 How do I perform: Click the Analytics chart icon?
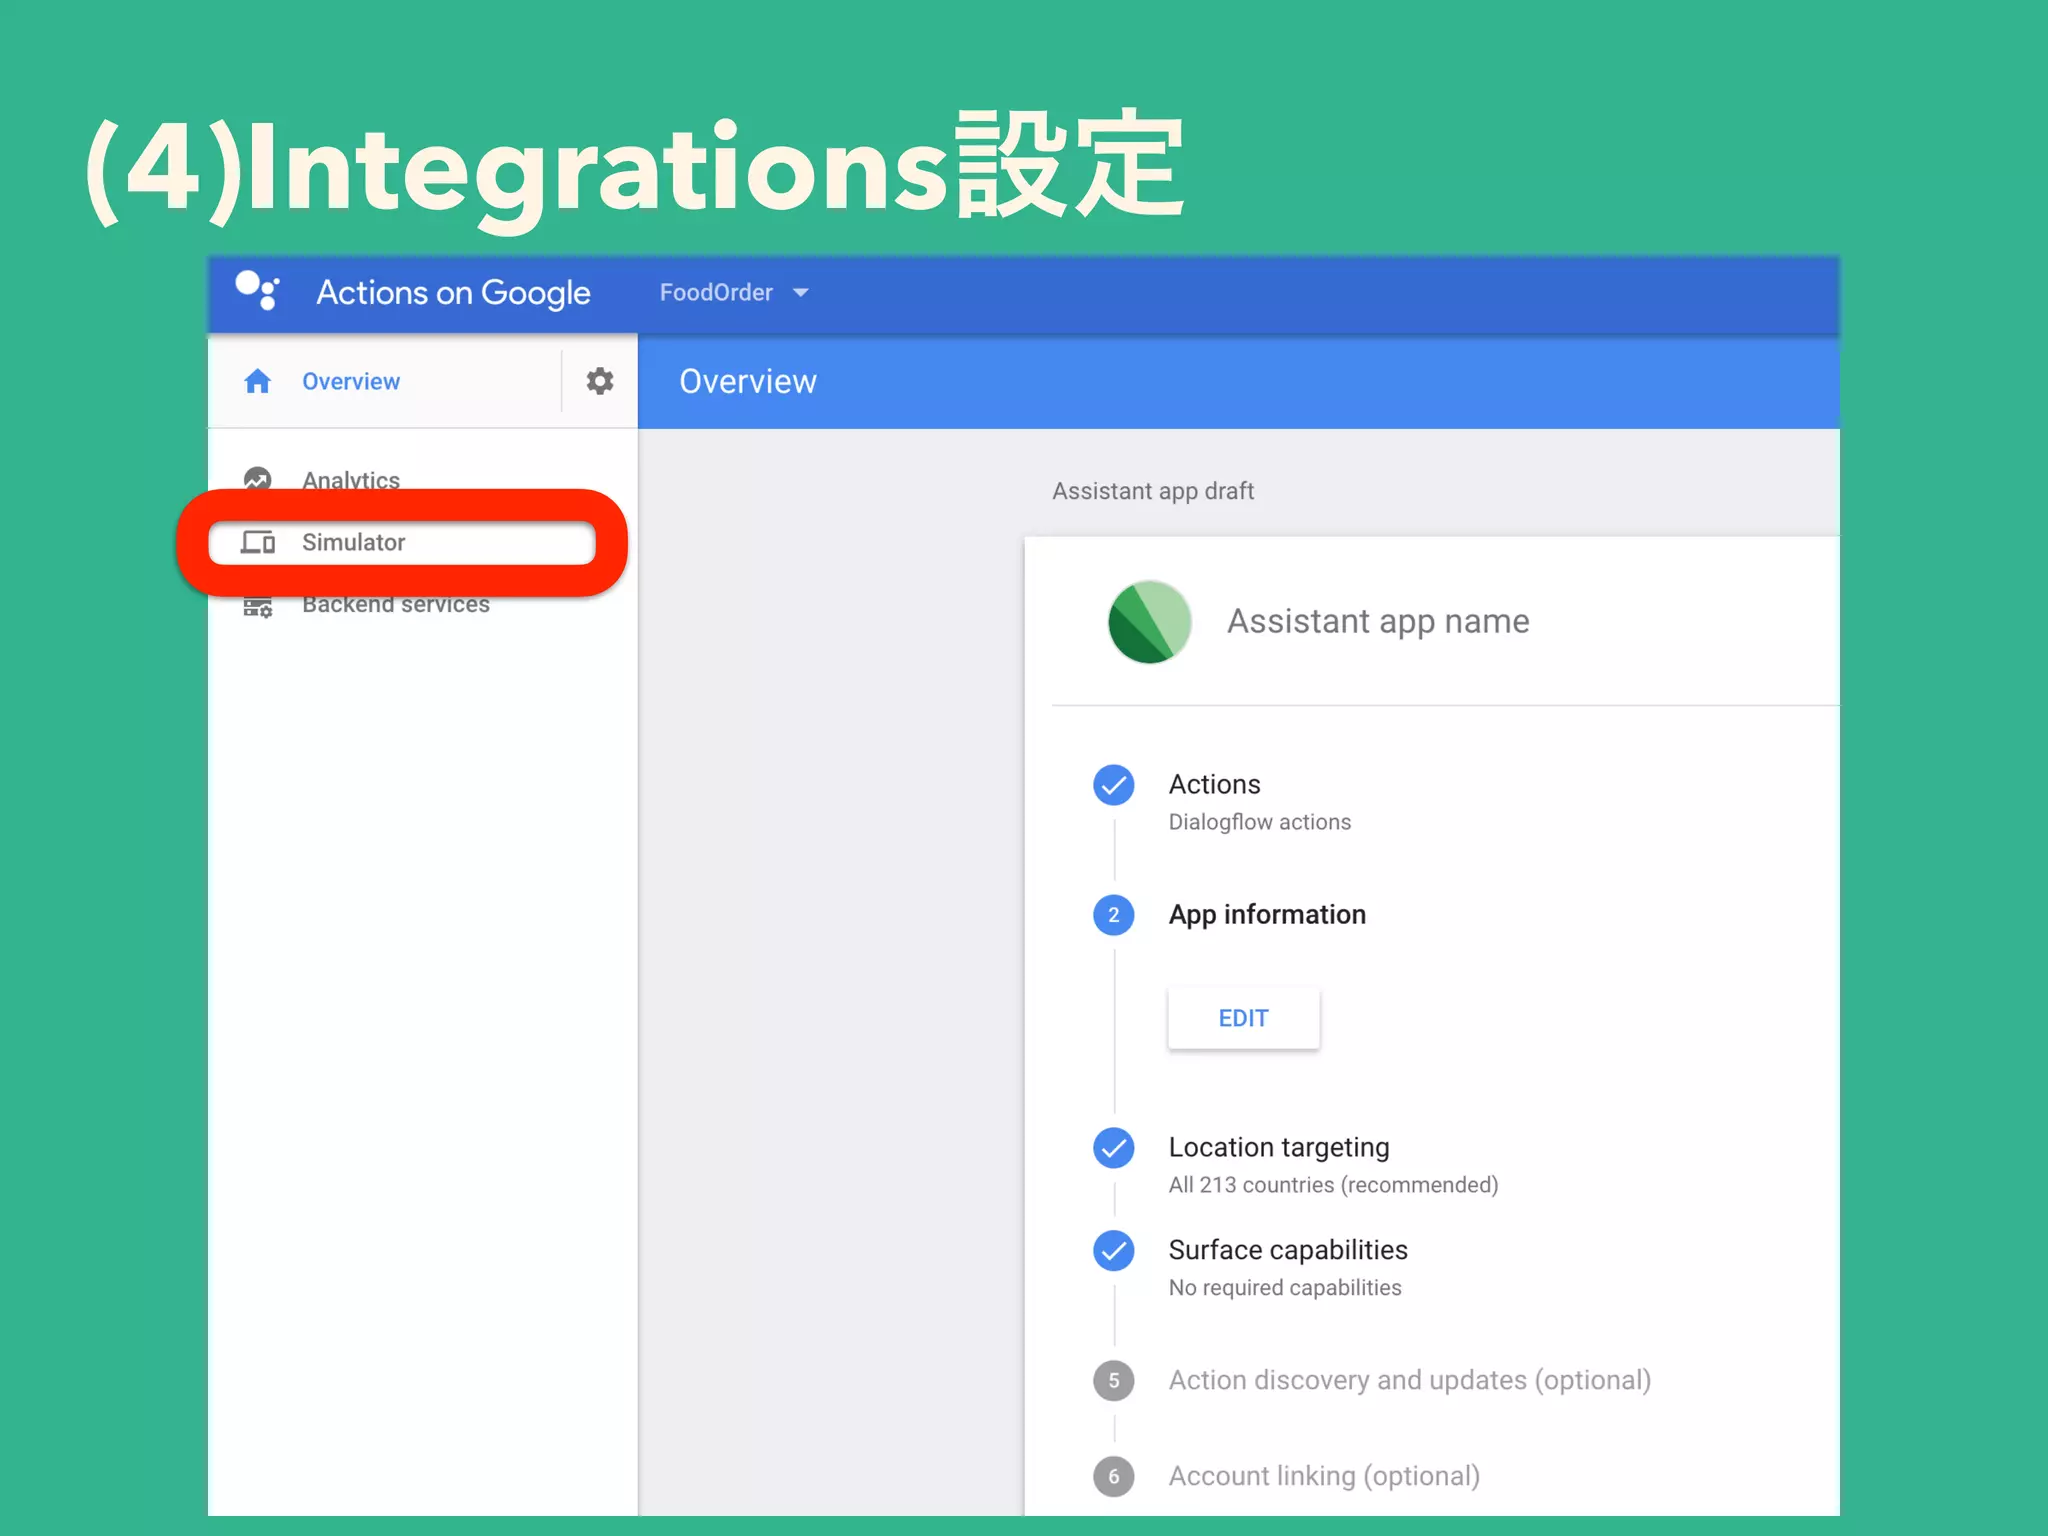click(258, 480)
